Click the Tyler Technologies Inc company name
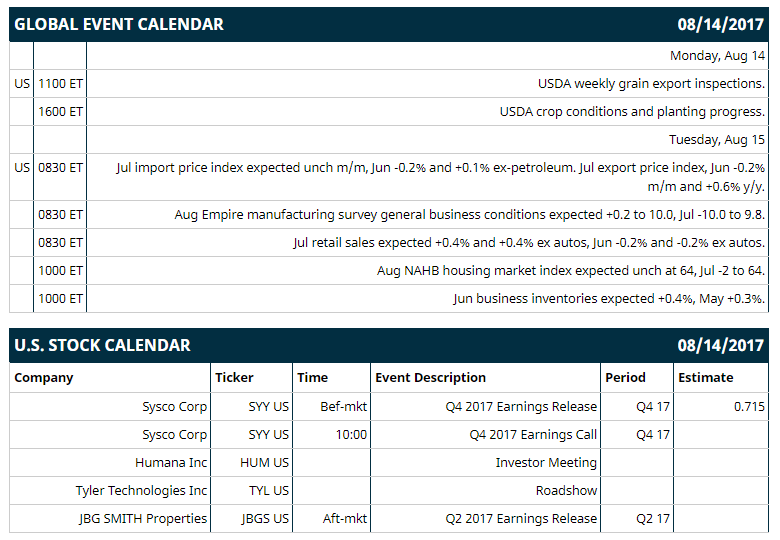 [x=141, y=491]
